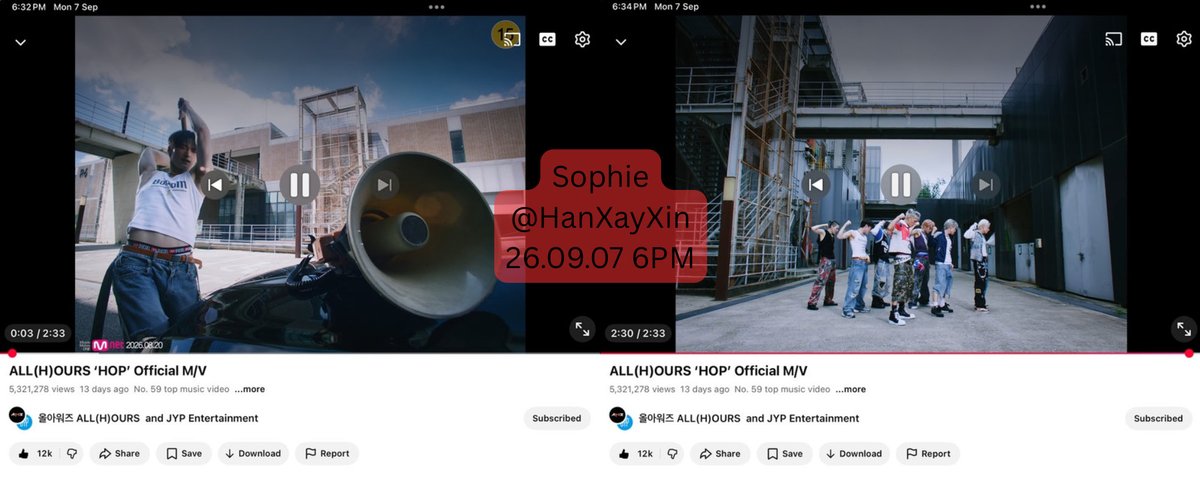The width and height of the screenshot is (1200, 491).
Task: Click the right video progress scrubber dot
Action: coord(1189,352)
